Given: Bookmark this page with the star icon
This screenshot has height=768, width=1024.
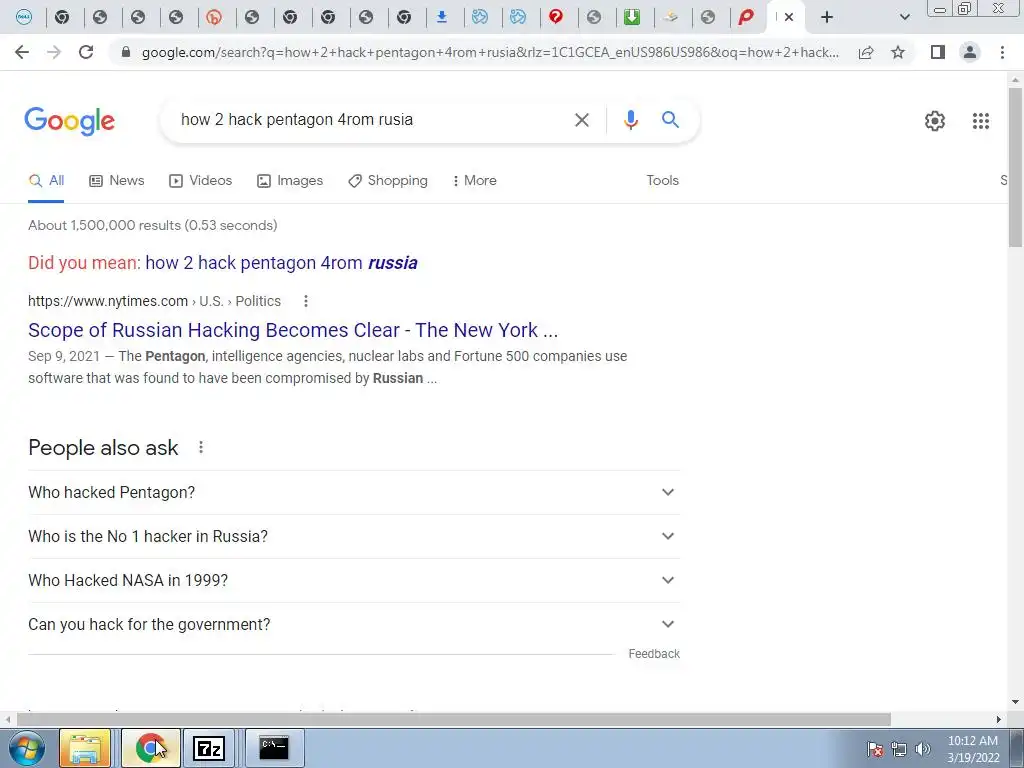Looking at the screenshot, I should [x=898, y=52].
